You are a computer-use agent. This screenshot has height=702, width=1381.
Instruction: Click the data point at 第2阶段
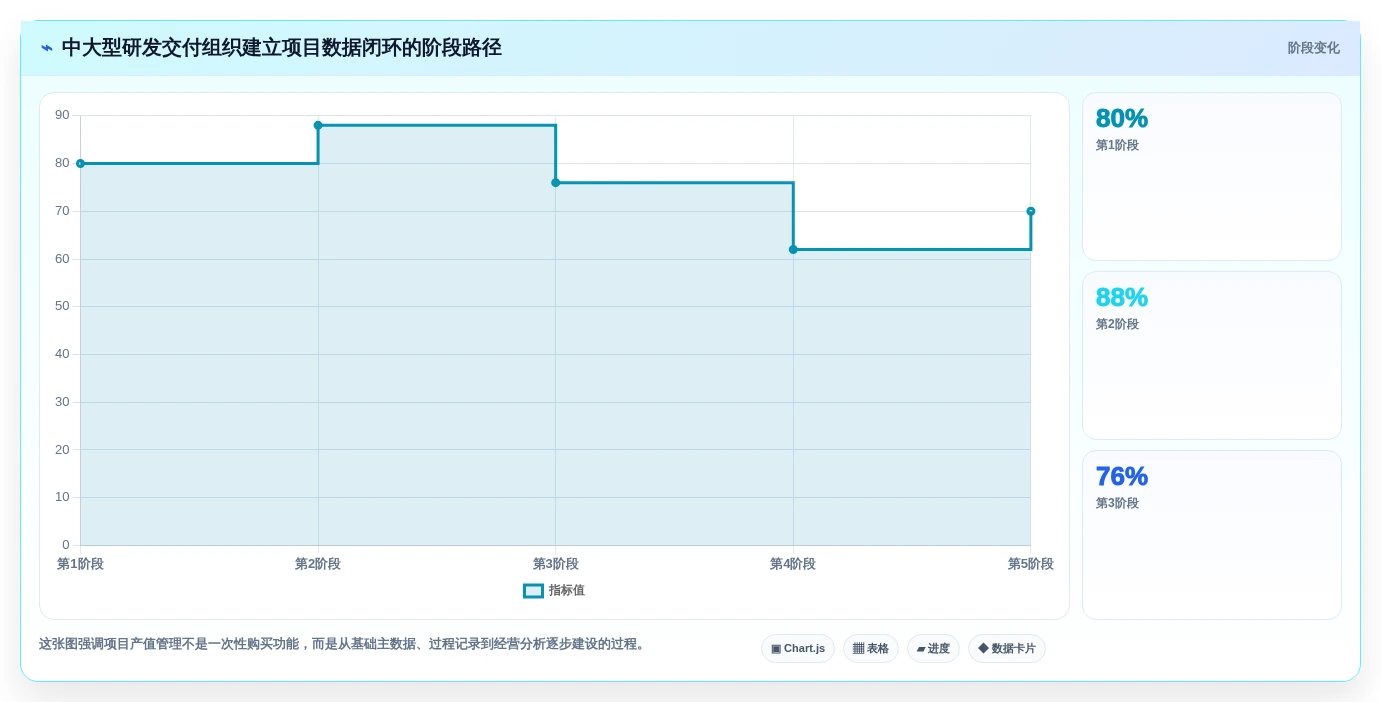(x=318, y=125)
